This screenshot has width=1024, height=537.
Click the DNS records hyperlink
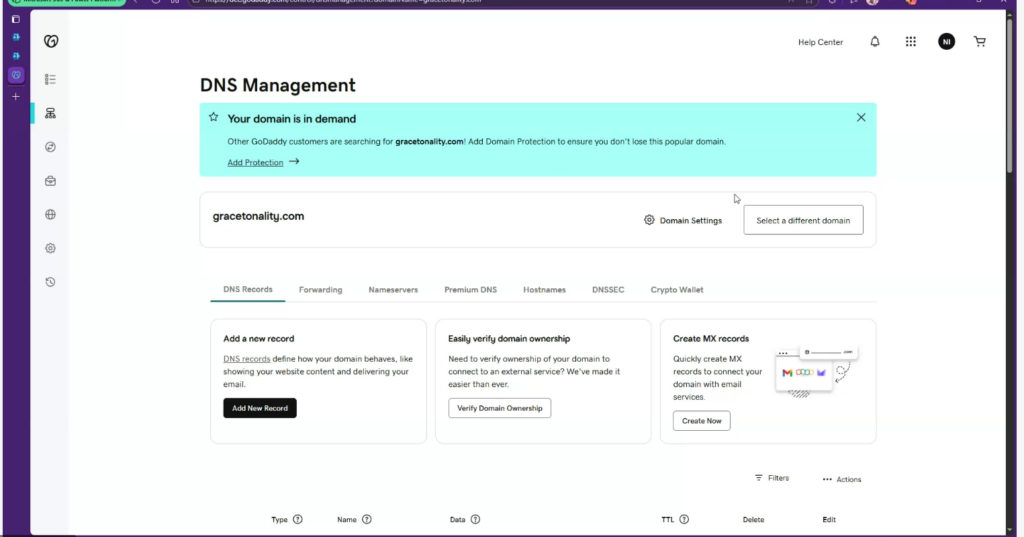click(x=246, y=359)
